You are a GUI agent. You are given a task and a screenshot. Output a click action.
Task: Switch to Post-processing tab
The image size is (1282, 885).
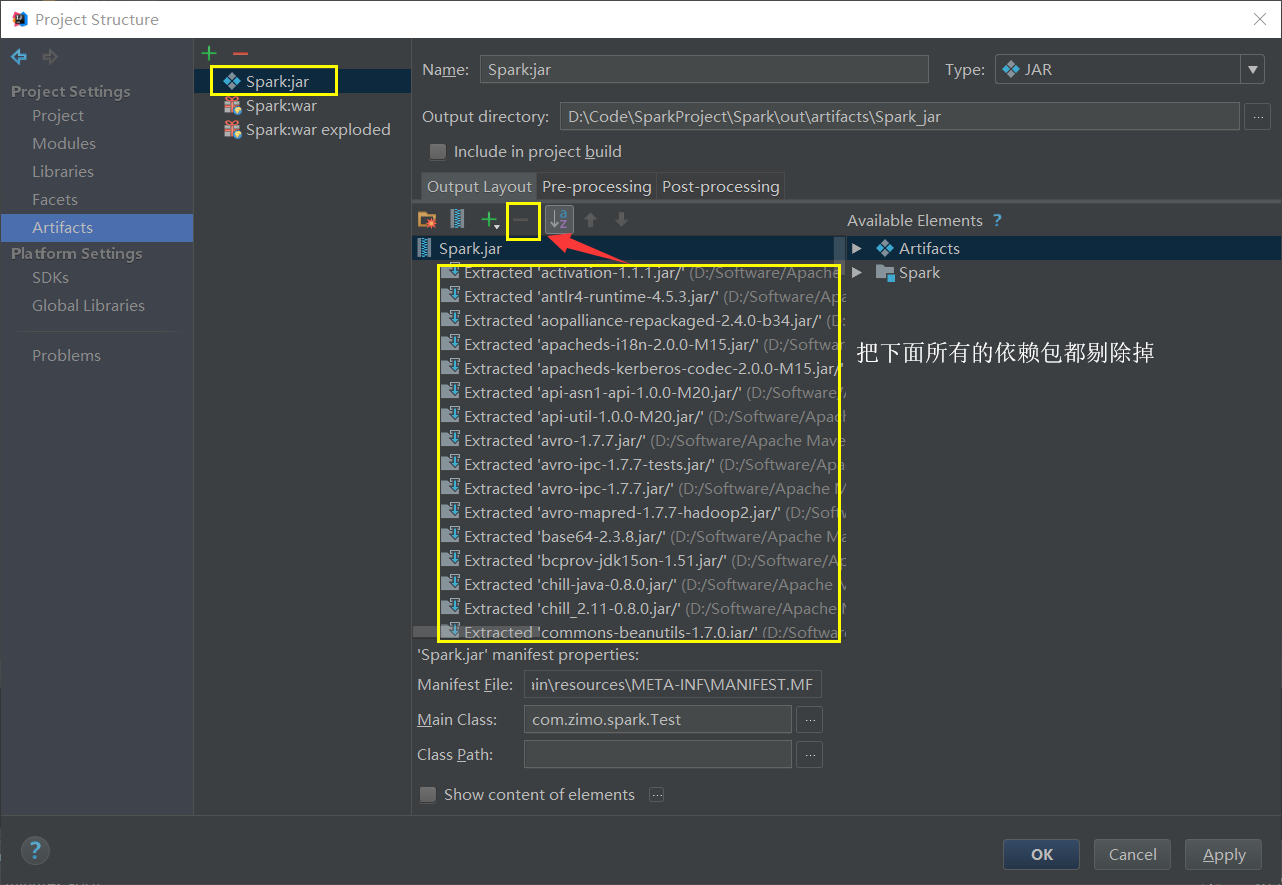721,186
